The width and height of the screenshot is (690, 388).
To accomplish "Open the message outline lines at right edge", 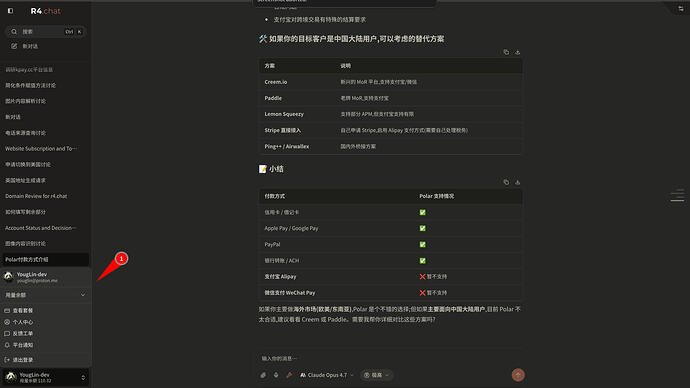I will (677, 195).
